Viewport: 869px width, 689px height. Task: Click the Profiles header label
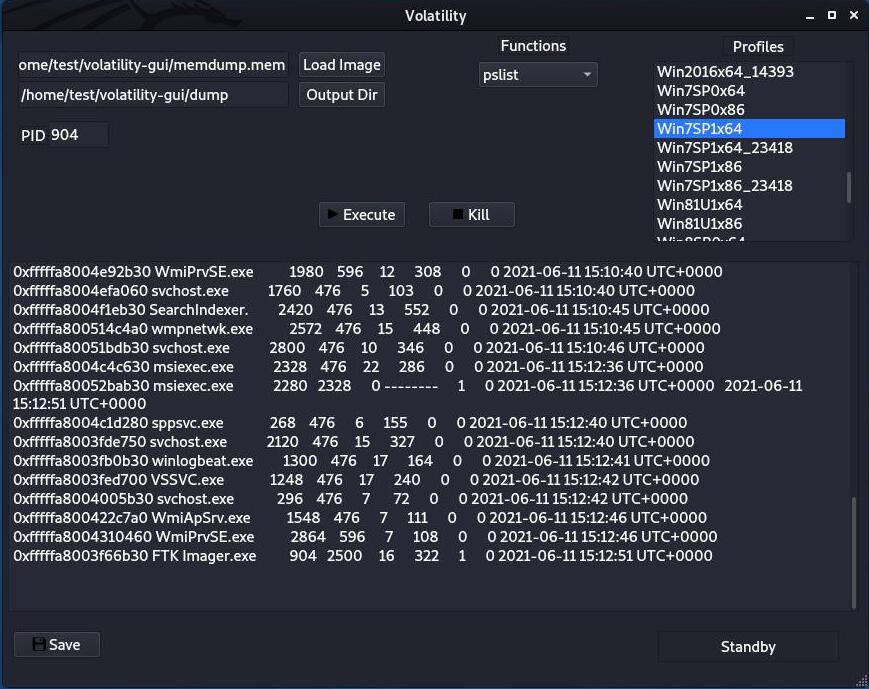point(758,47)
